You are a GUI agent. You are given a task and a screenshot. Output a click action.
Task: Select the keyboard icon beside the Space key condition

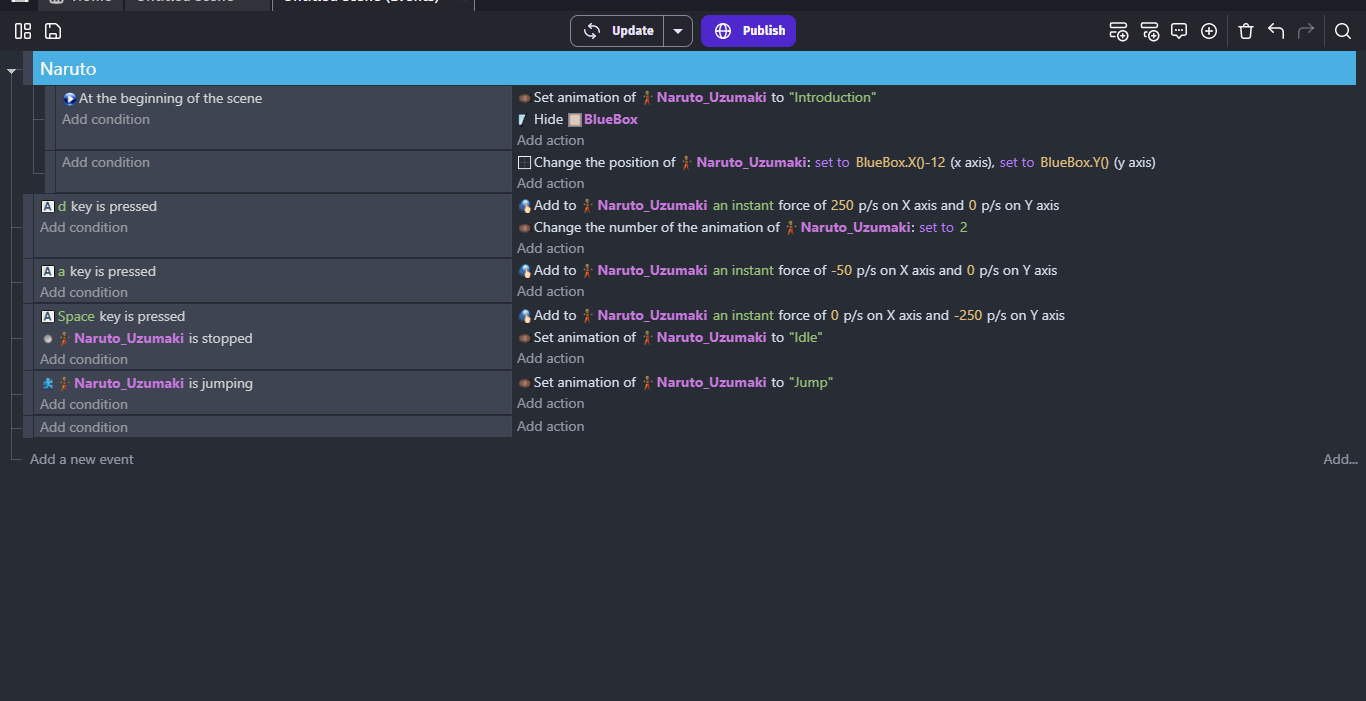click(48, 316)
